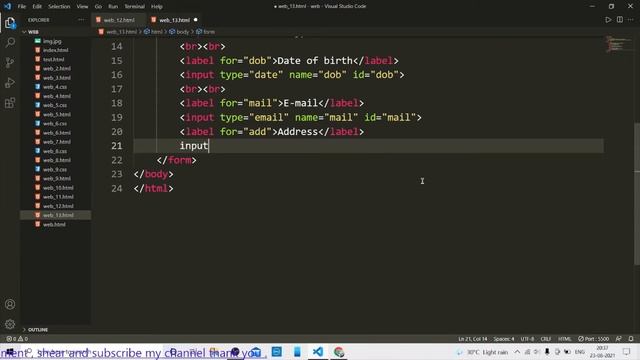Open web_7.html in the explorer
The height and width of the screenshot is (360, 640).
pos(56,142)
